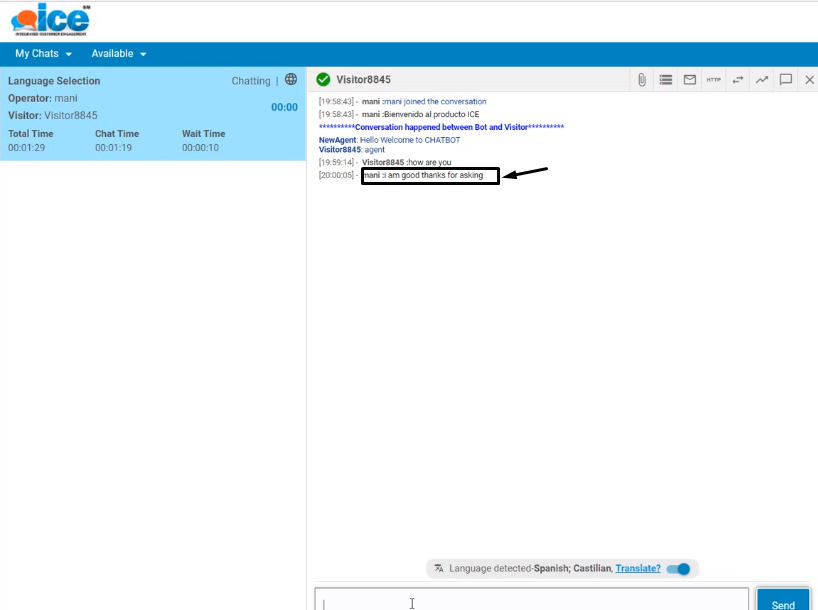Click the Send button
818x610 pixels.
pyautogui.click(x=783, y=603)
